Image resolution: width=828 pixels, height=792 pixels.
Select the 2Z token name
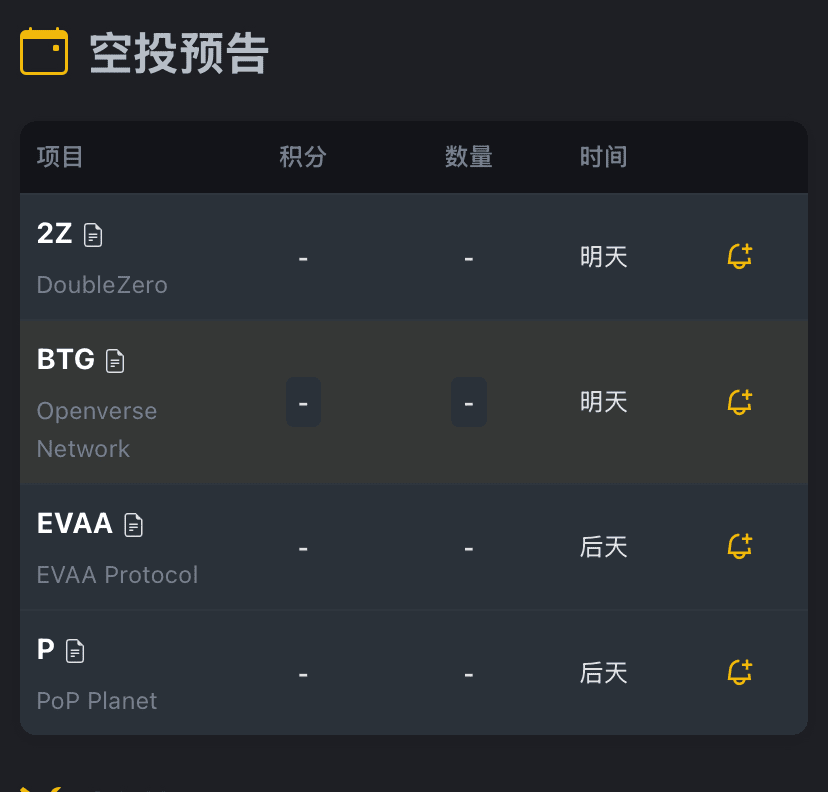coord(55,234)
